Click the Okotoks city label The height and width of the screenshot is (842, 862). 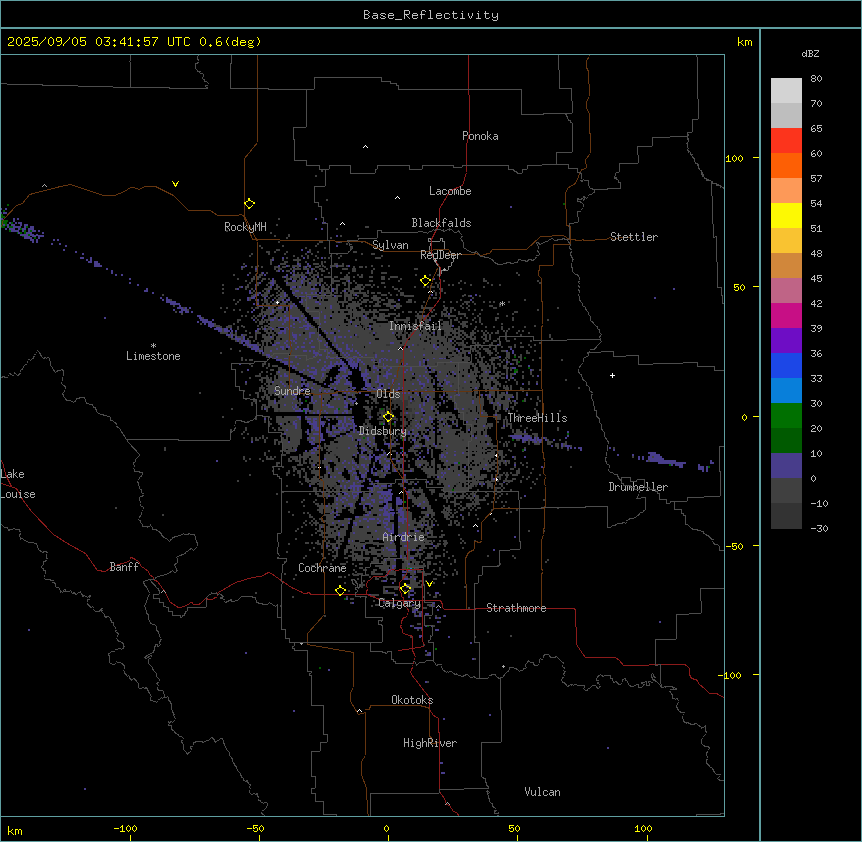pyautogui.click(x=412, y=700)
